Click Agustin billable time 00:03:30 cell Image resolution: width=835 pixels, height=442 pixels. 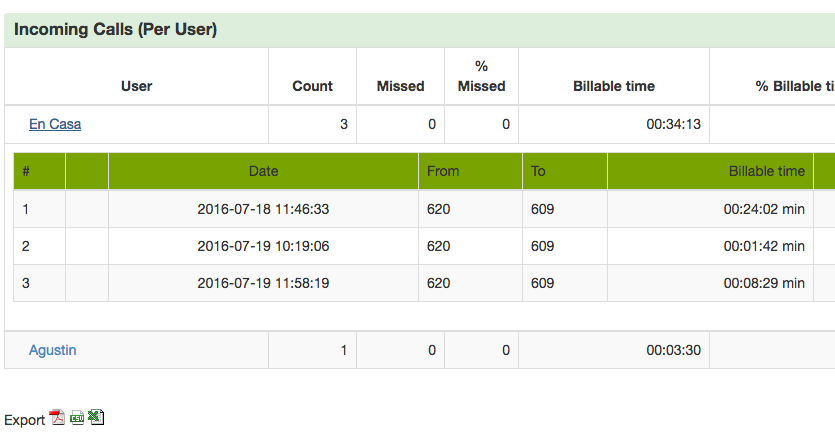[x=673, y=350]
